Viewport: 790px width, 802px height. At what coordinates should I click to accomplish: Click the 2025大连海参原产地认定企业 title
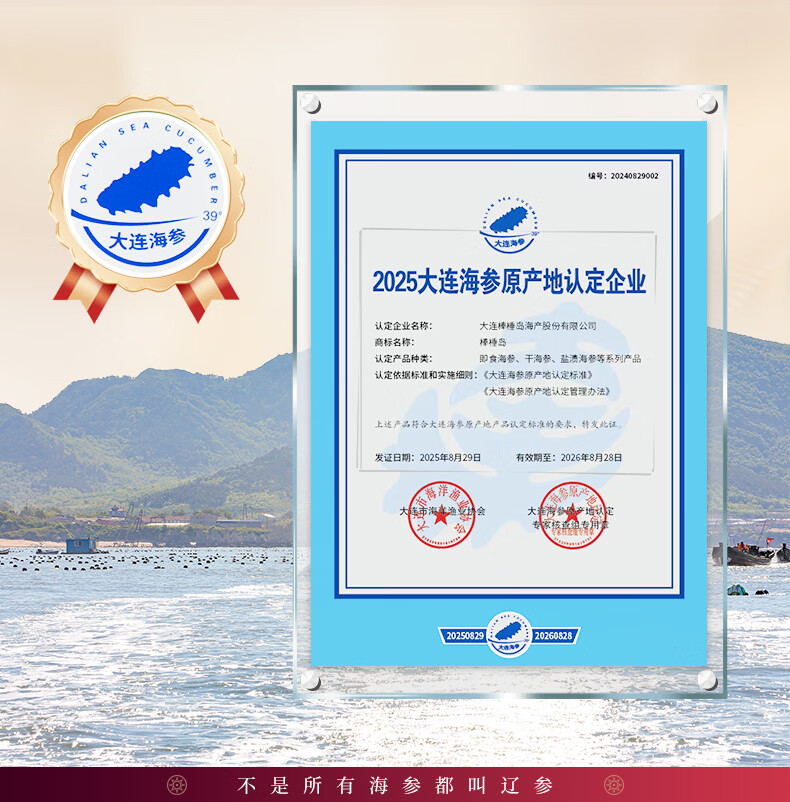(509, 281)
